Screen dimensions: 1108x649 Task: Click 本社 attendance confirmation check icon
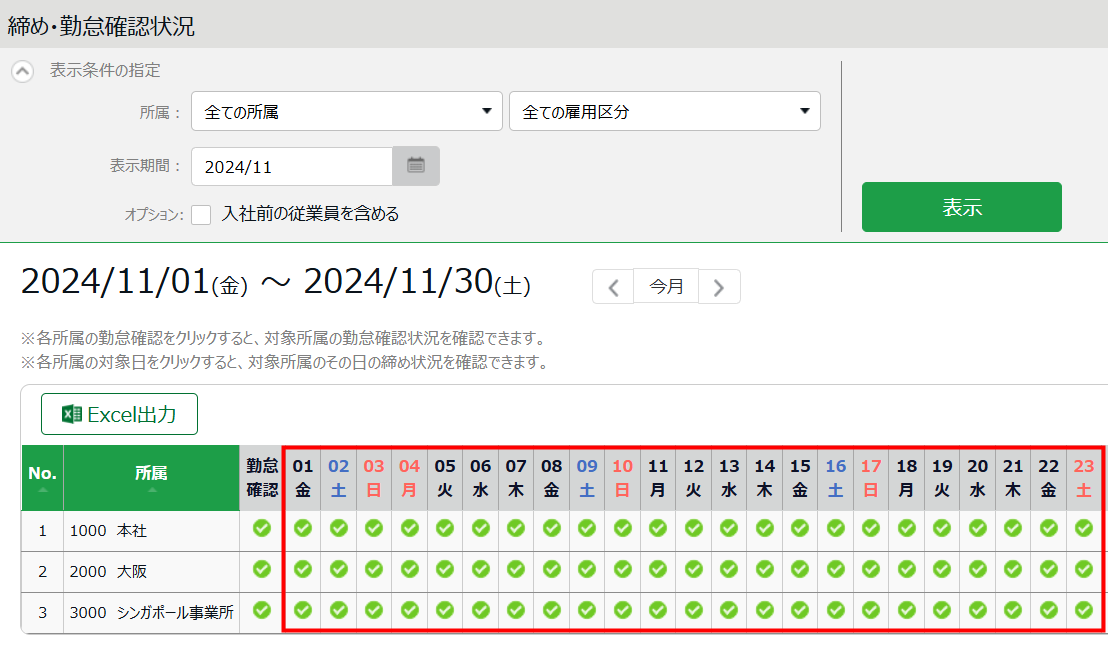262,529
